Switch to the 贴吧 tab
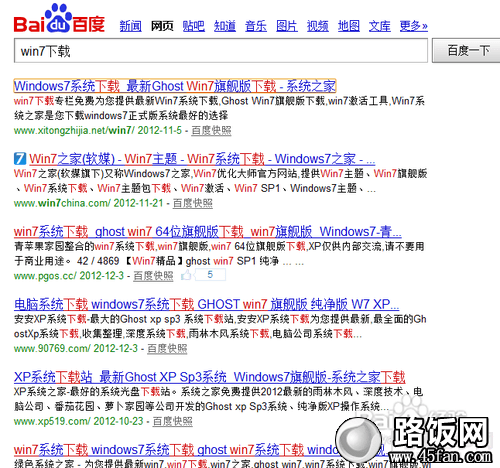The height and width of the screenshot is (468, 500). (x=193, y=26)
